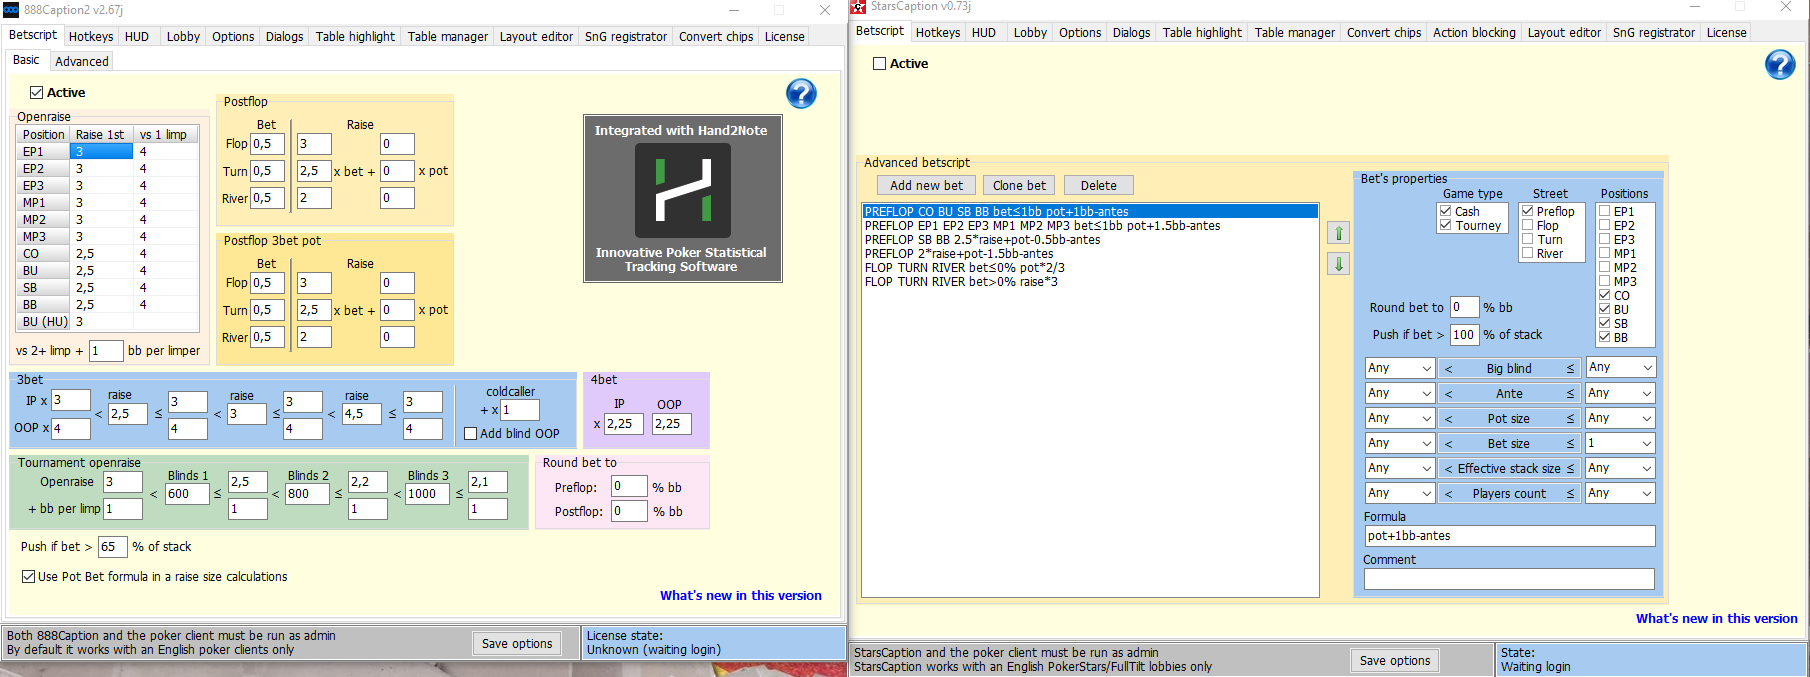
Task: Open right Bet size dropdown showing 1
Action: coord(1620,443)
